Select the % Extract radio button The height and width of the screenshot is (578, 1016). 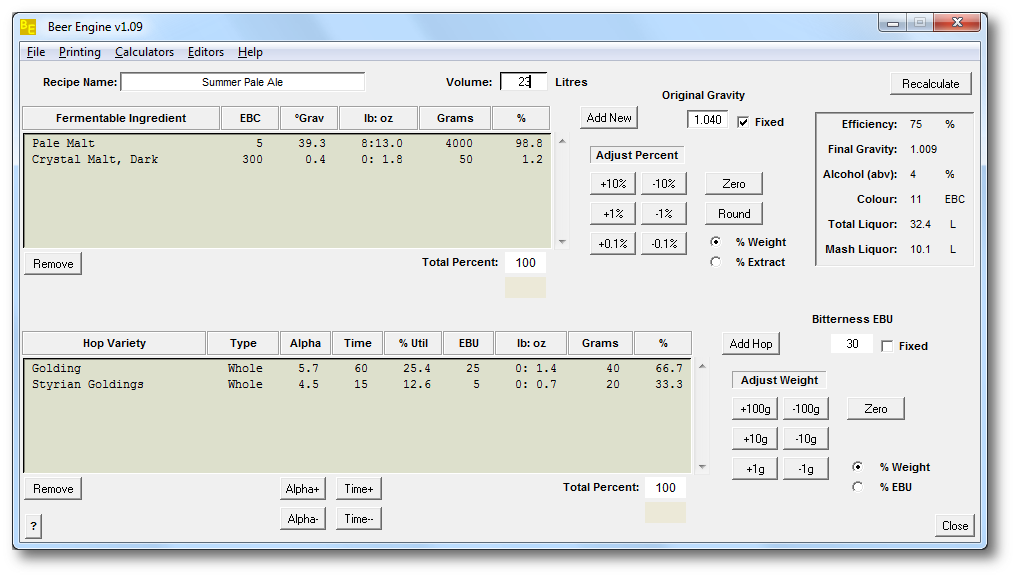coord(715,262)
